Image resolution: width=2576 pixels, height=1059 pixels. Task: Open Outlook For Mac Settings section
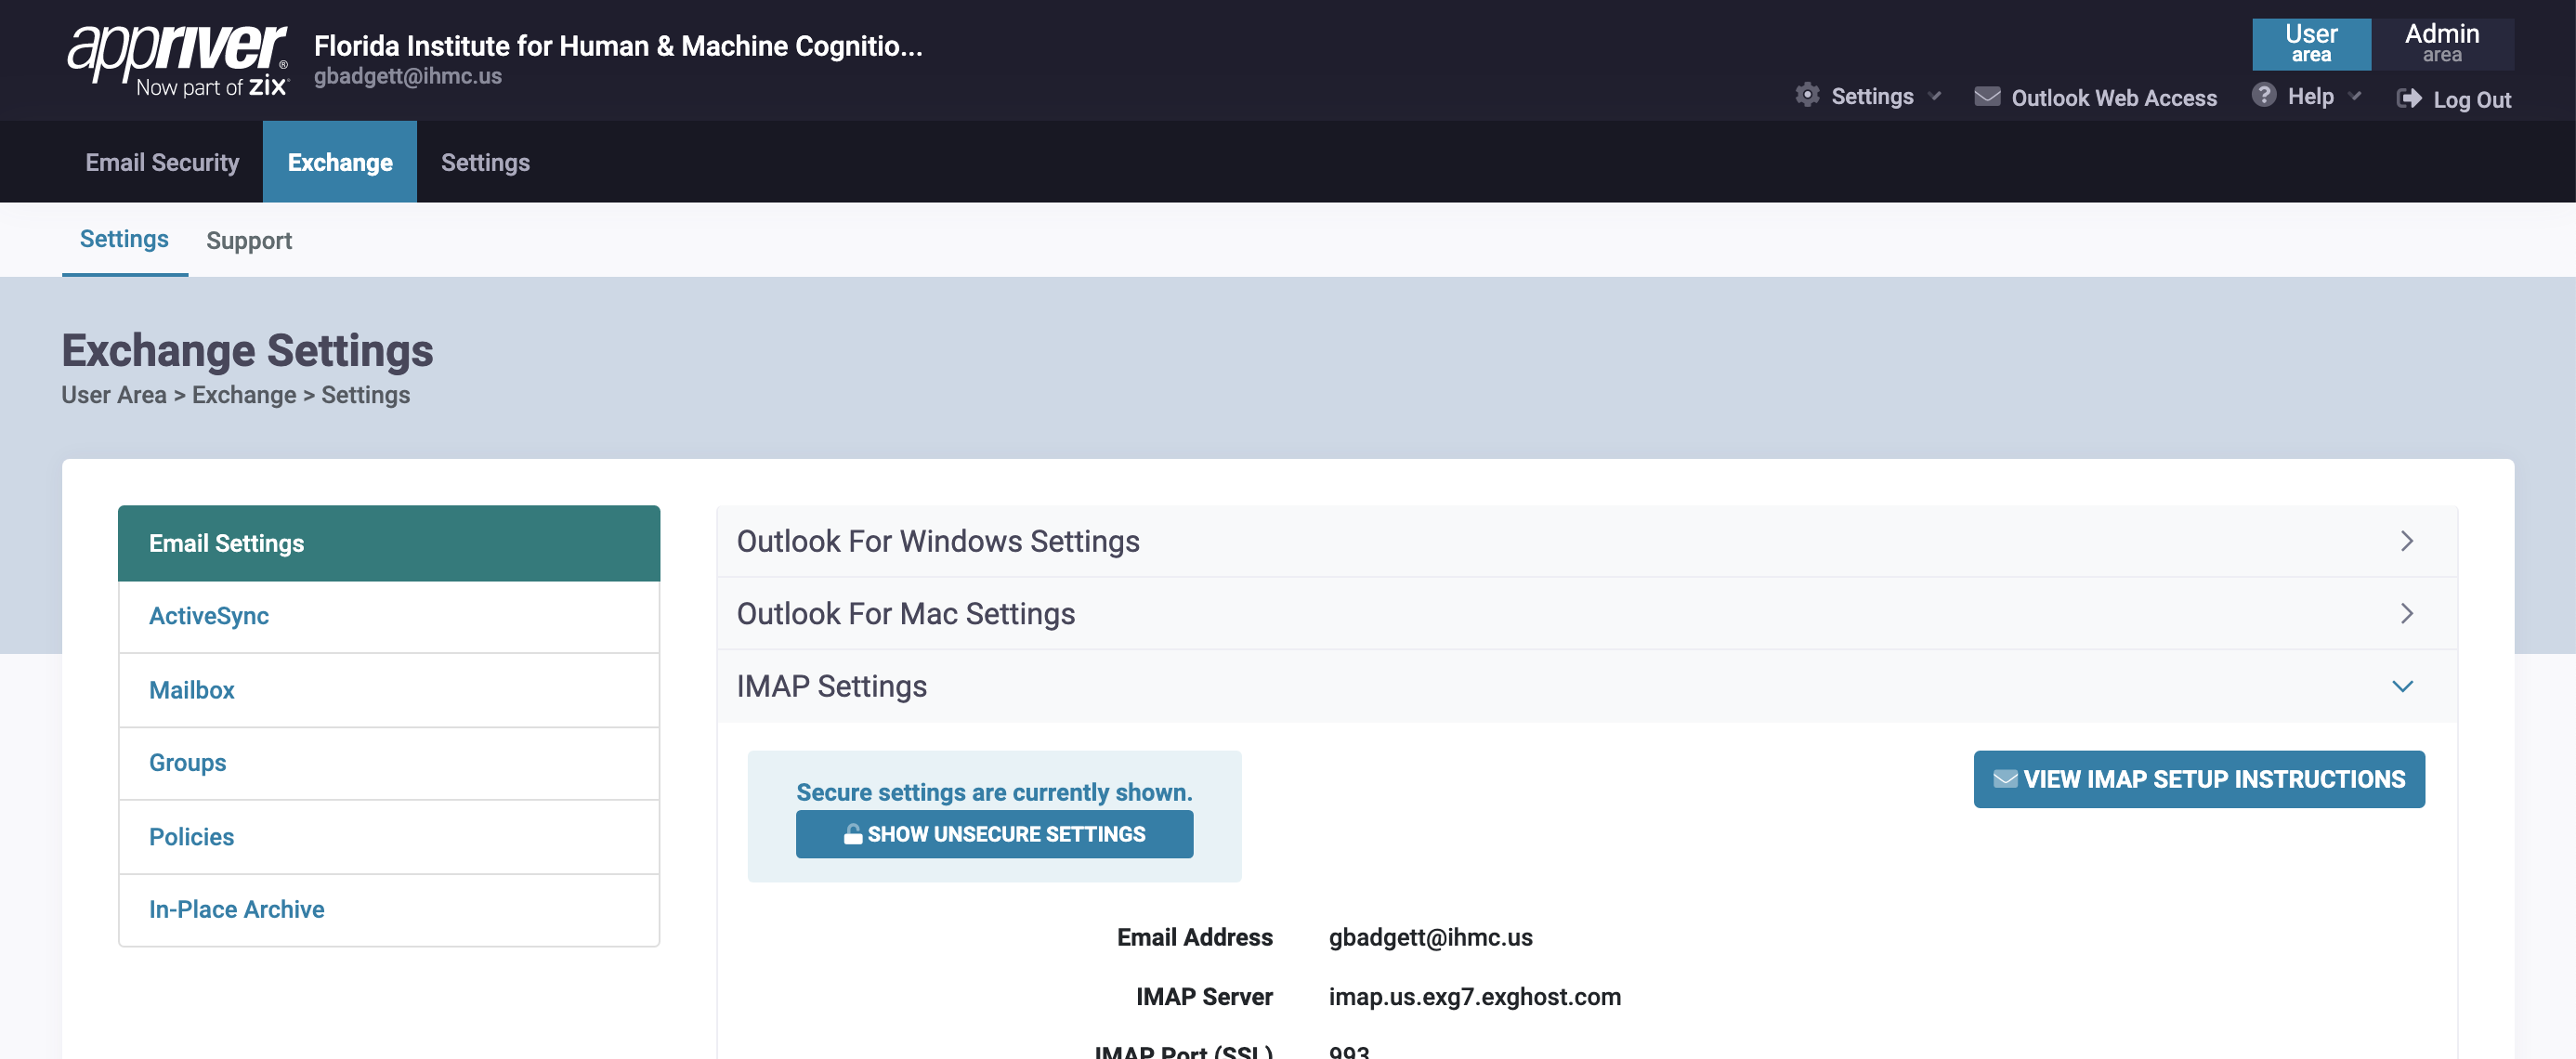click(x=1586, y=613)
